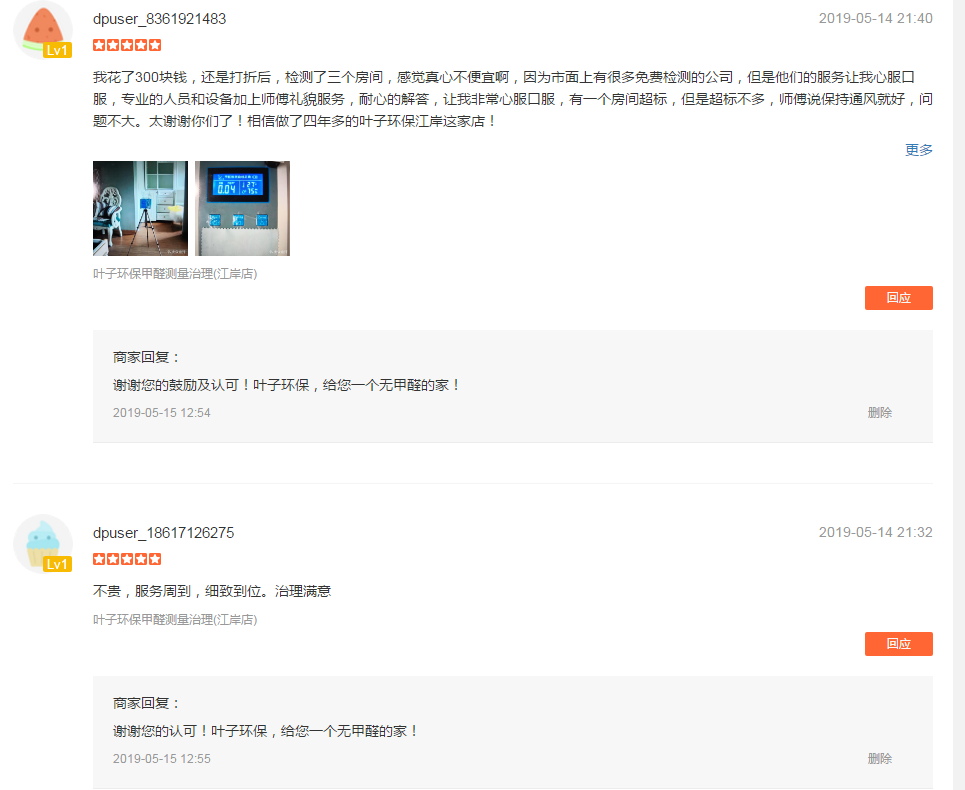Open the watermelon avatar of dpuser_8361921483
The width and height of the screenshot is (965, 790).
[x=43, y=30]
